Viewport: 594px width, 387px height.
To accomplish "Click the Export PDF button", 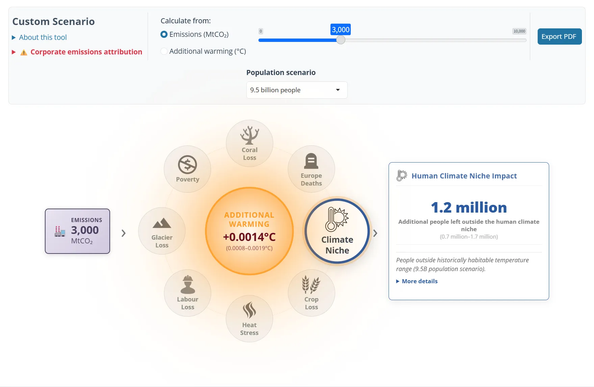I will click(560, 37).
